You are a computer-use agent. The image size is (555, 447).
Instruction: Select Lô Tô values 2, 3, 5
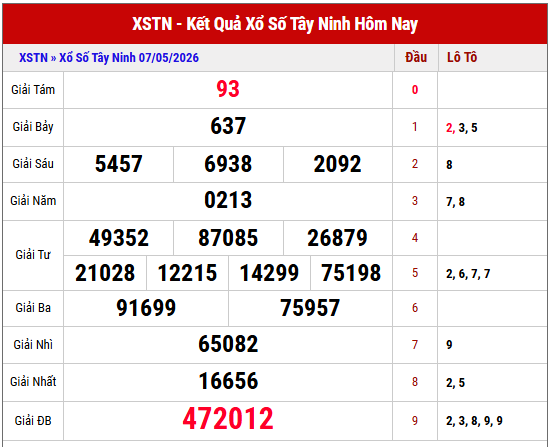point(462,128)
